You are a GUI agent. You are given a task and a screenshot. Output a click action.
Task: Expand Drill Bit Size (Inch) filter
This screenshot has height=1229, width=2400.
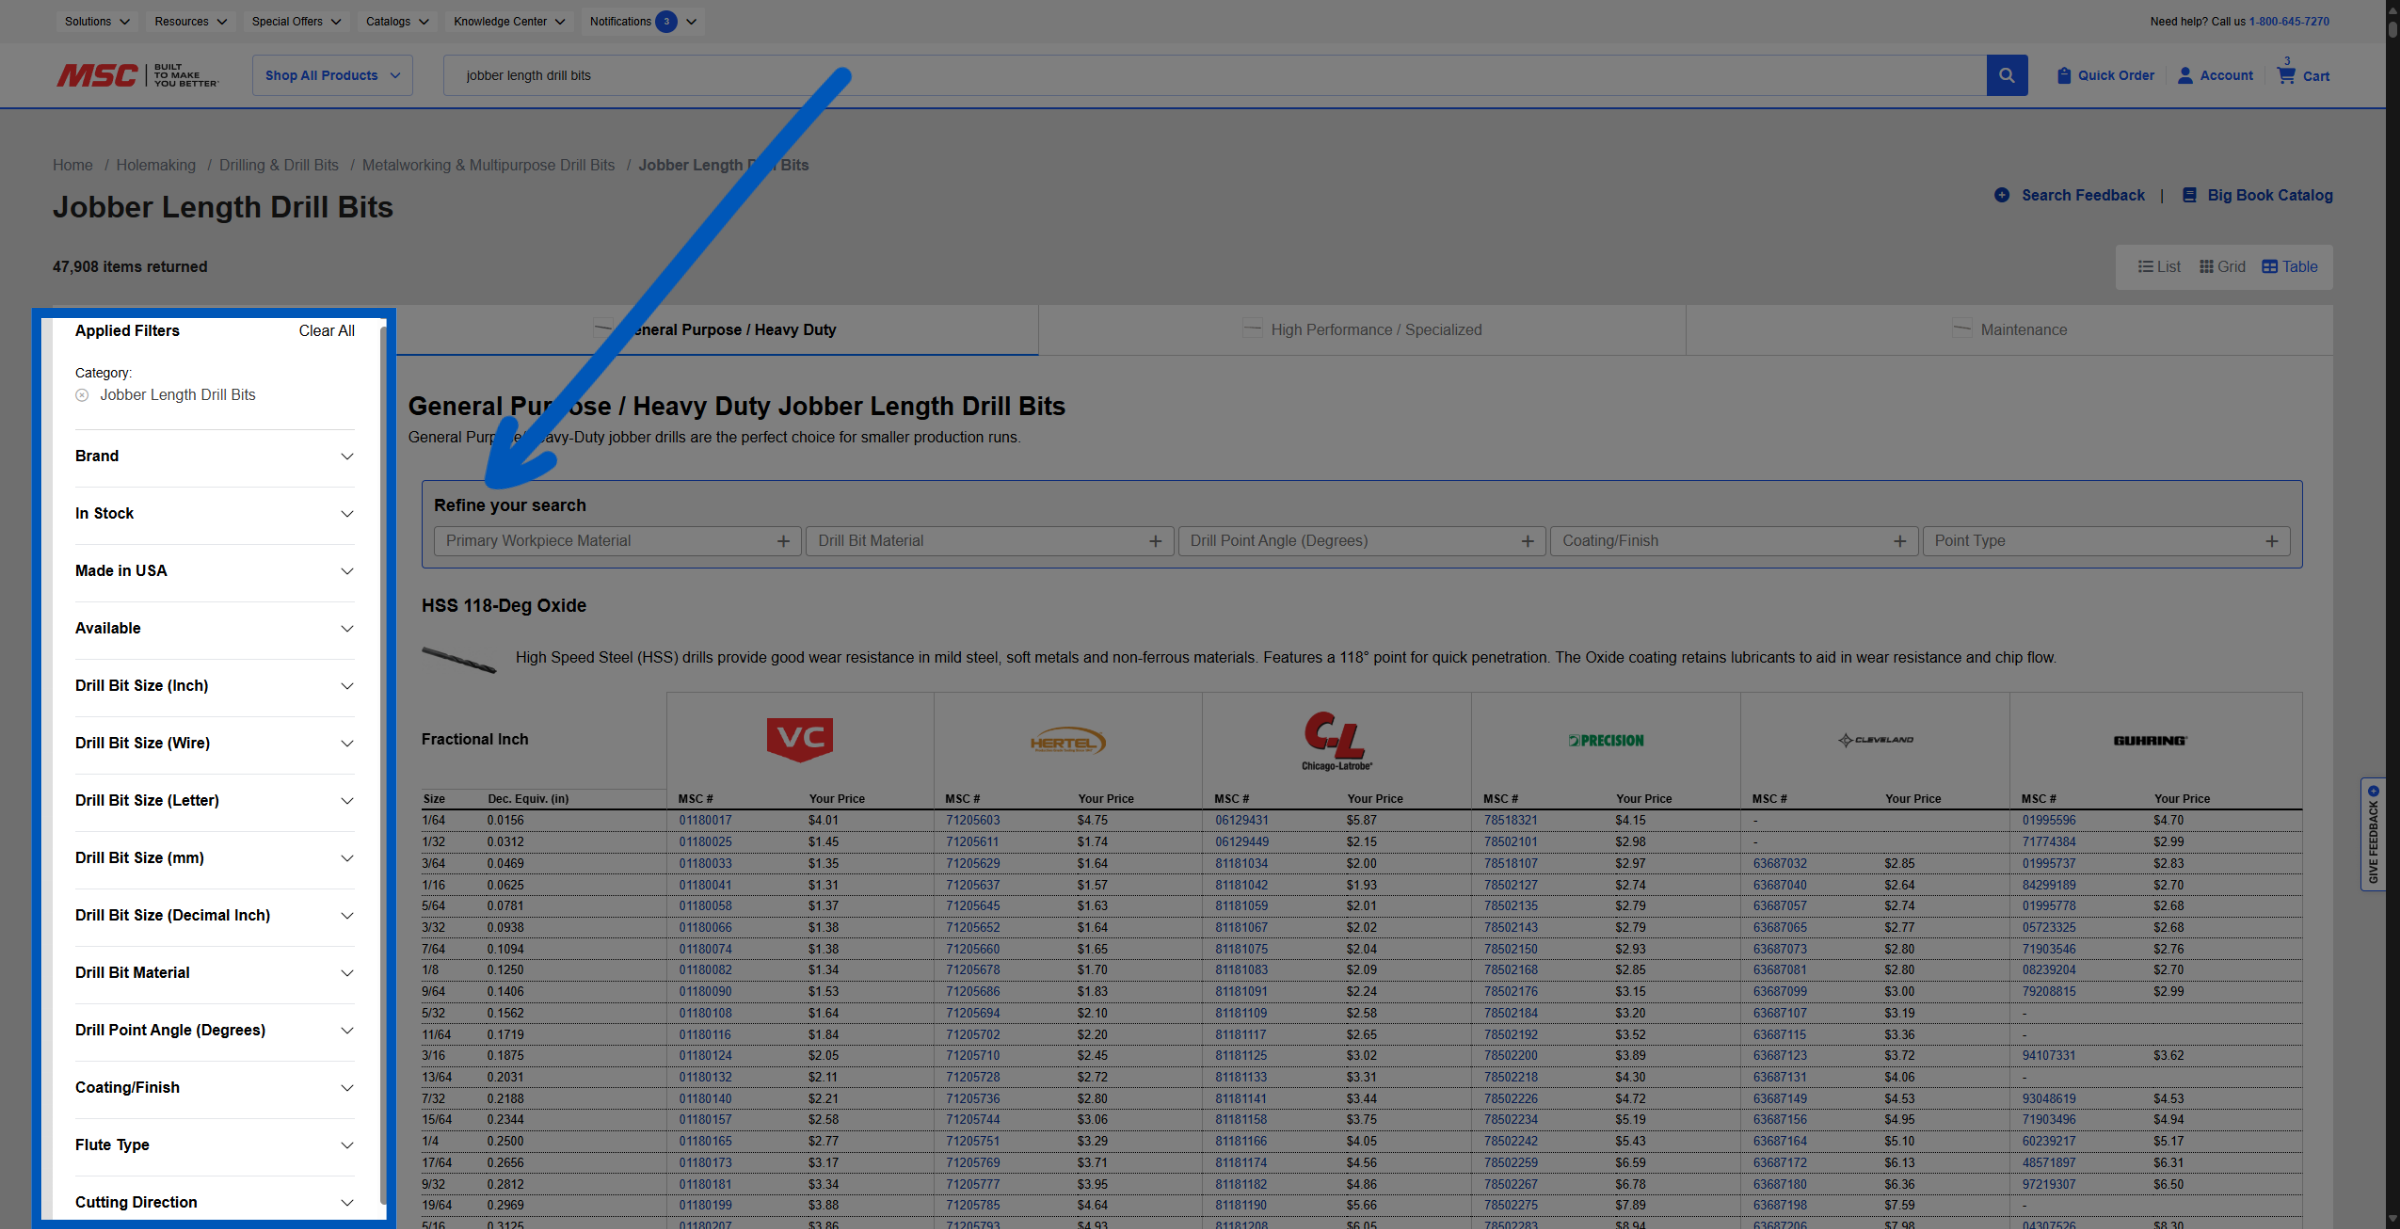[214, 685]
